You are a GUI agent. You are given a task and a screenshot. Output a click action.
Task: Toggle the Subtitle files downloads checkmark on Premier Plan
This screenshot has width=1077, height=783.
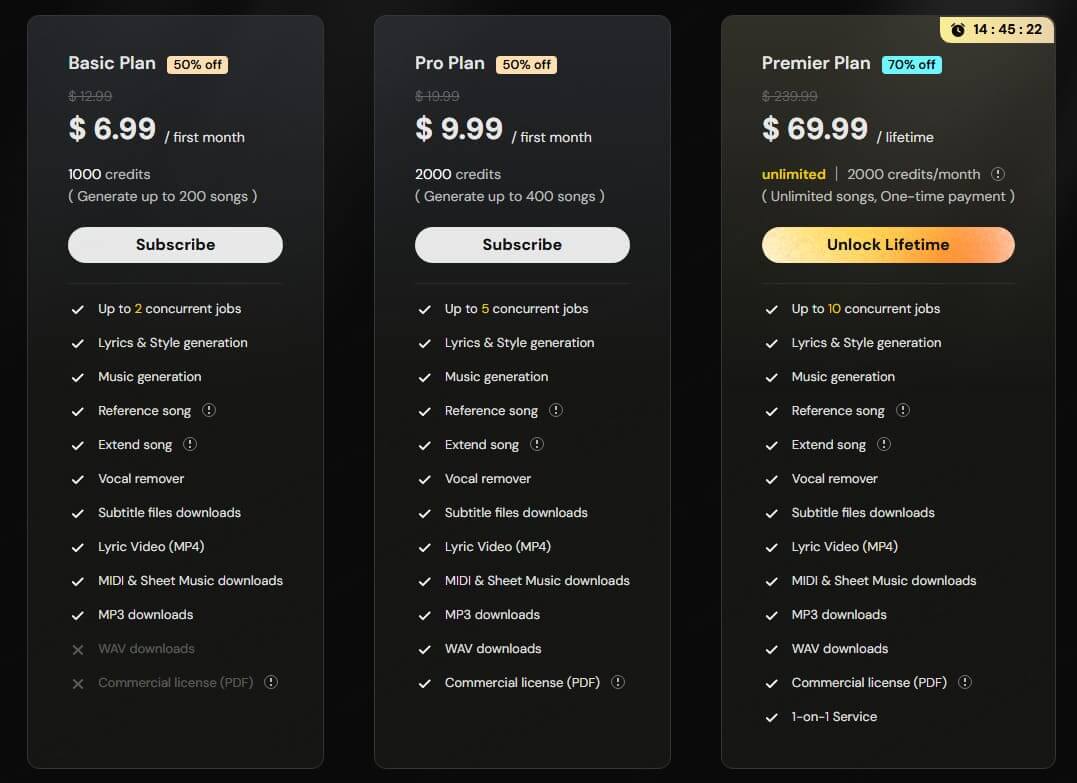point(771,512)
